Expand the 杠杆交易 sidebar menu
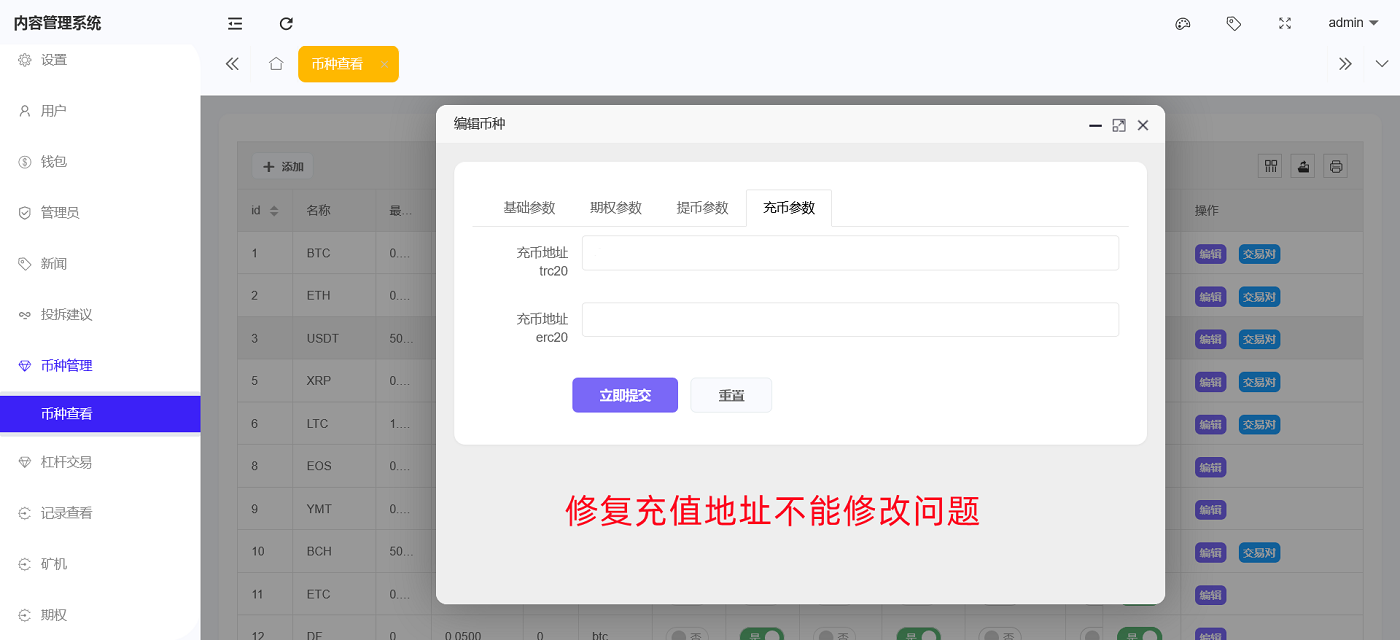1400x640 pixels. [x=66, y=462]
